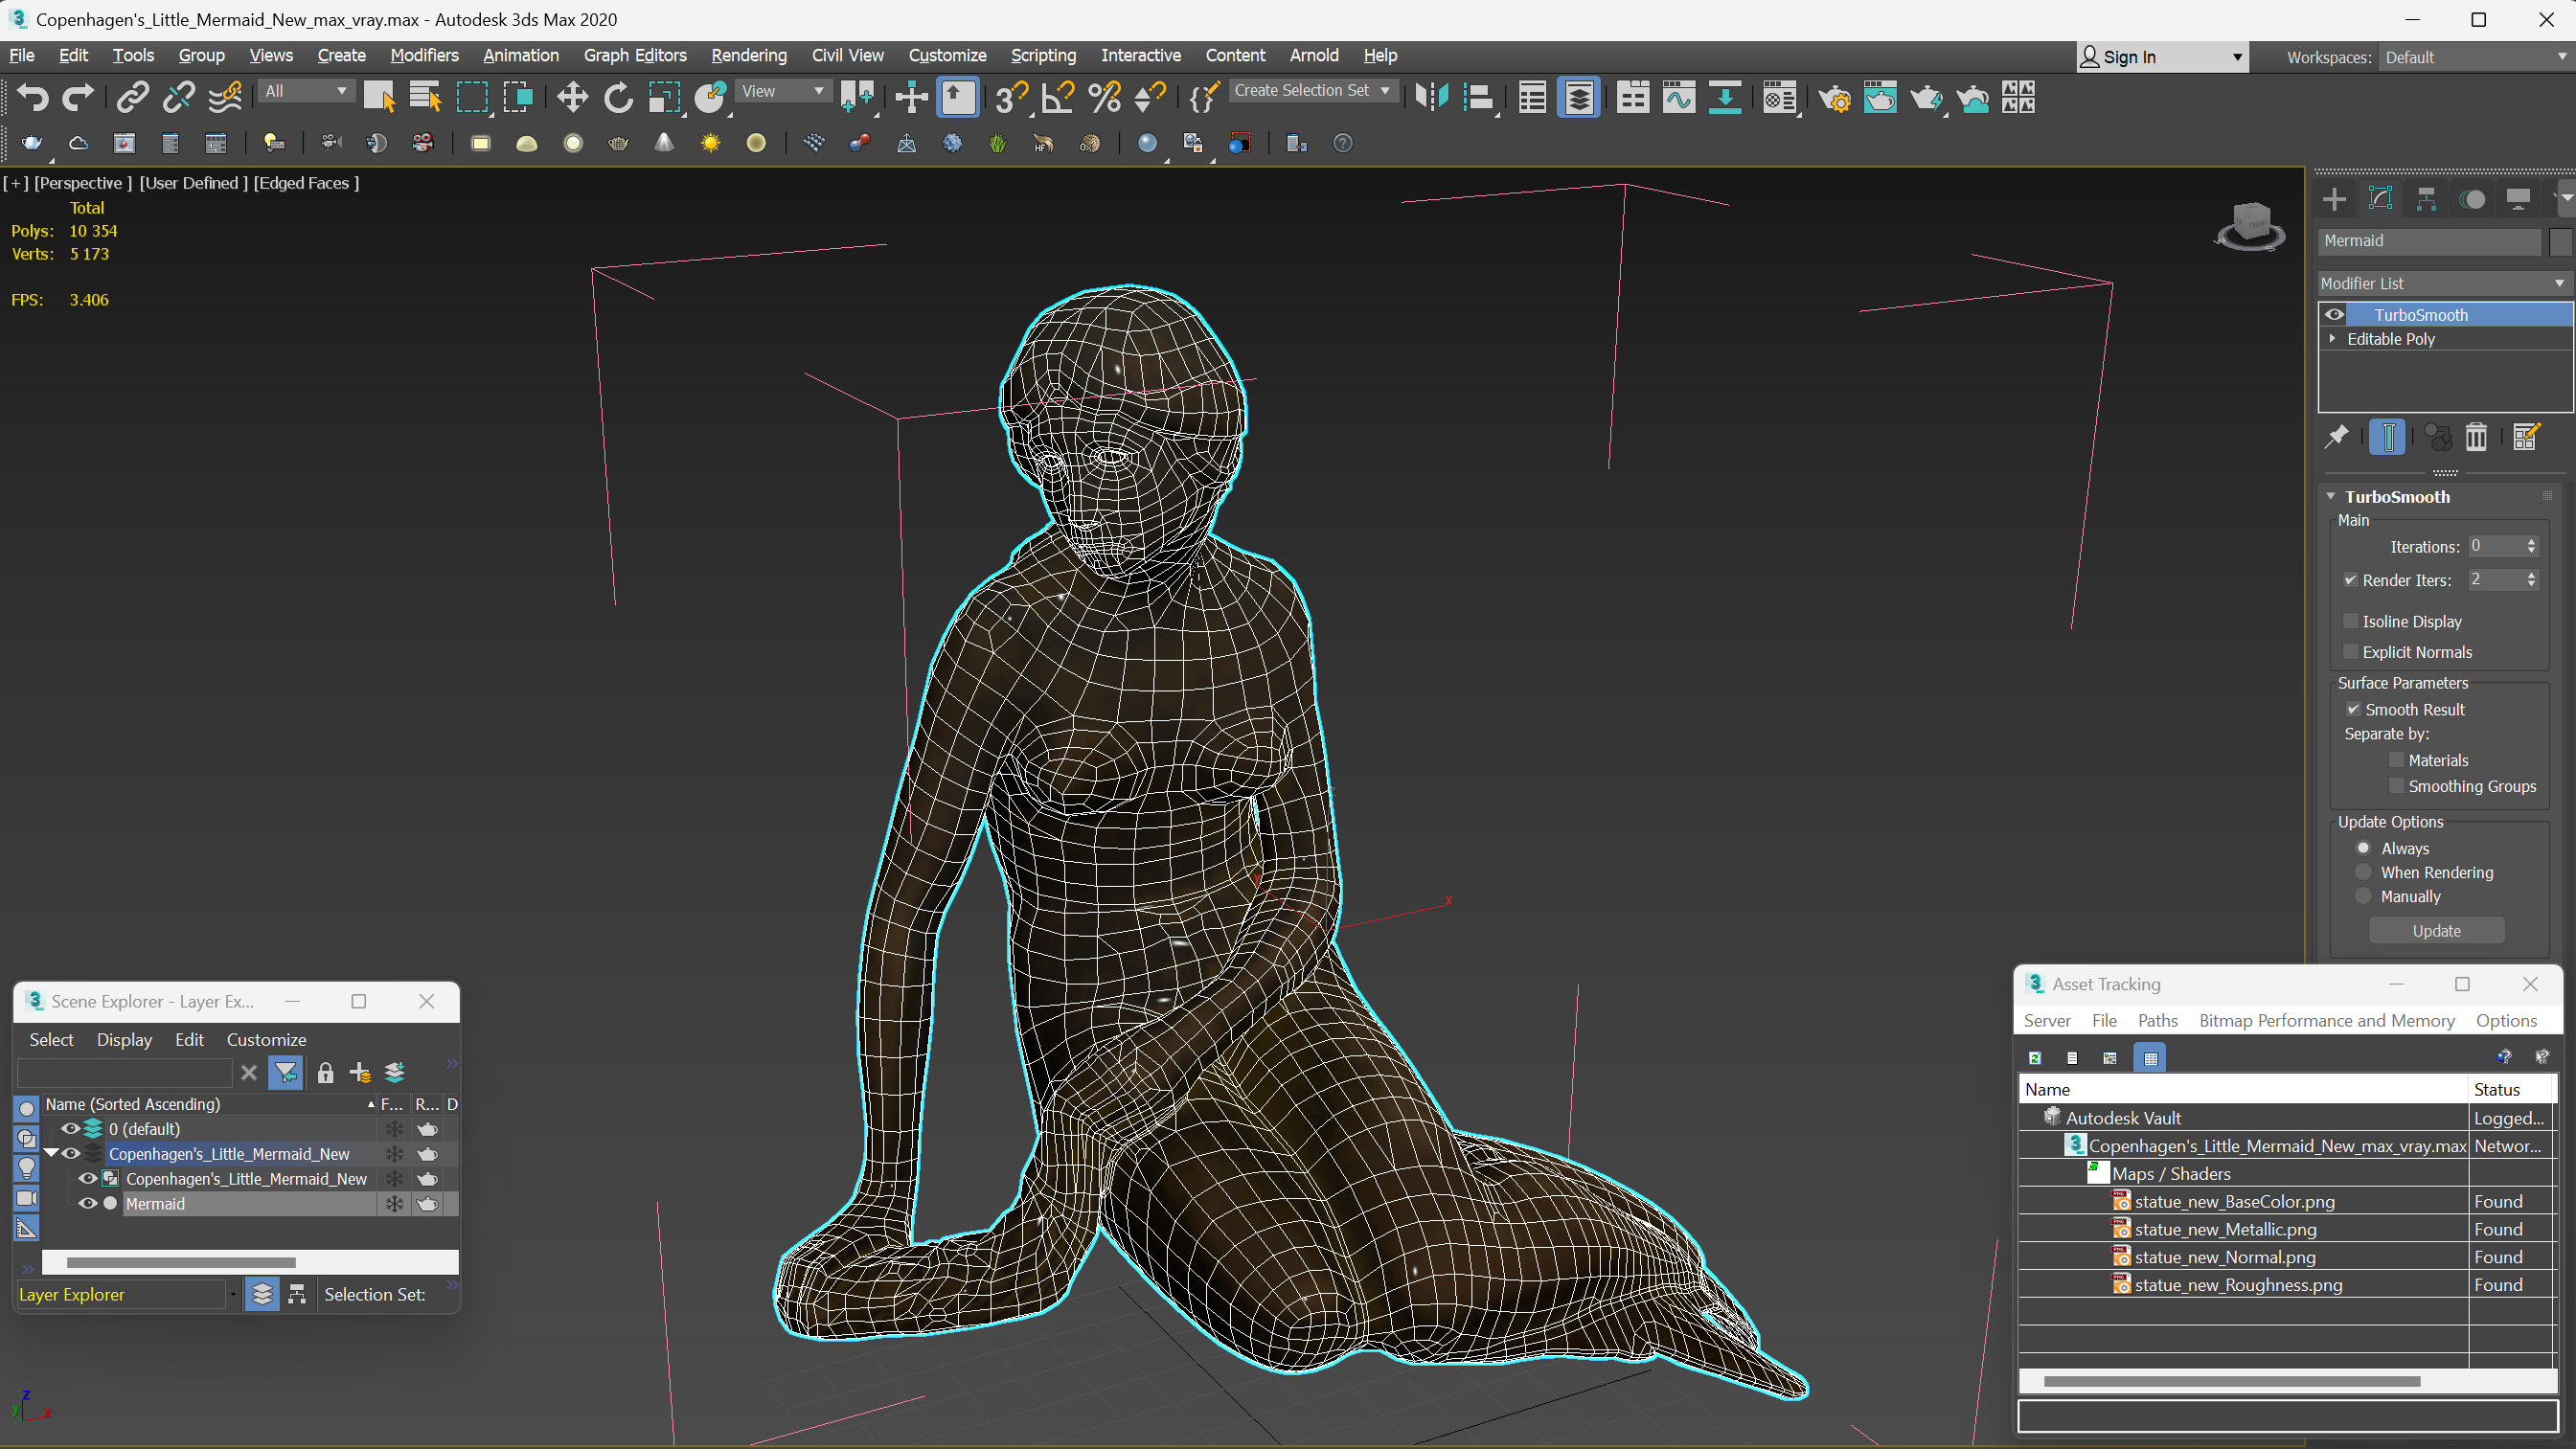Image resolution: width=2576 pixels, height=1449 pixels.
Task: Open the Modifiers menu
Action: point(424,56)
